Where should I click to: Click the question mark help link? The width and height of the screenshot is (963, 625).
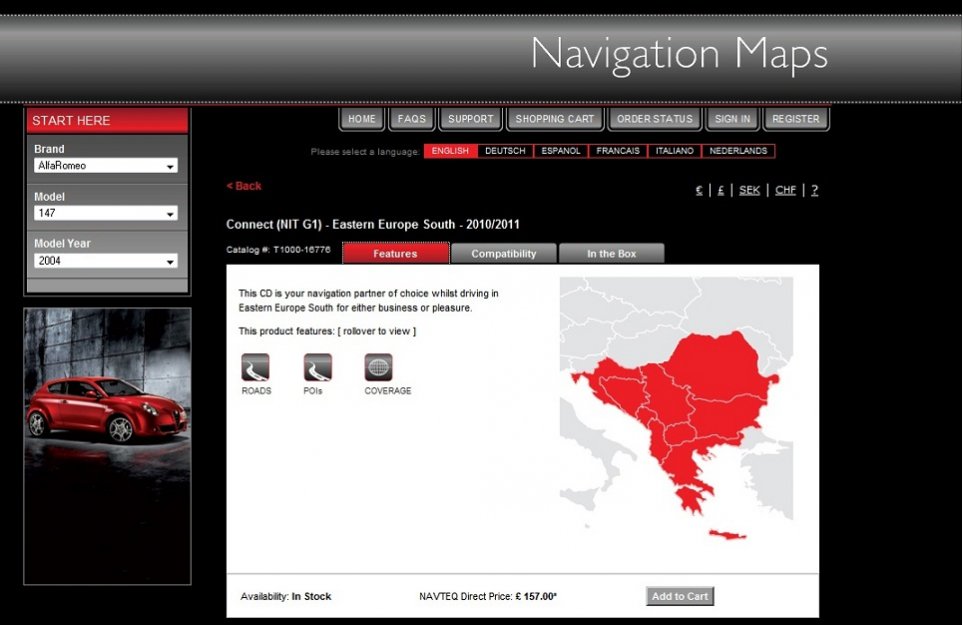[815, 190]
